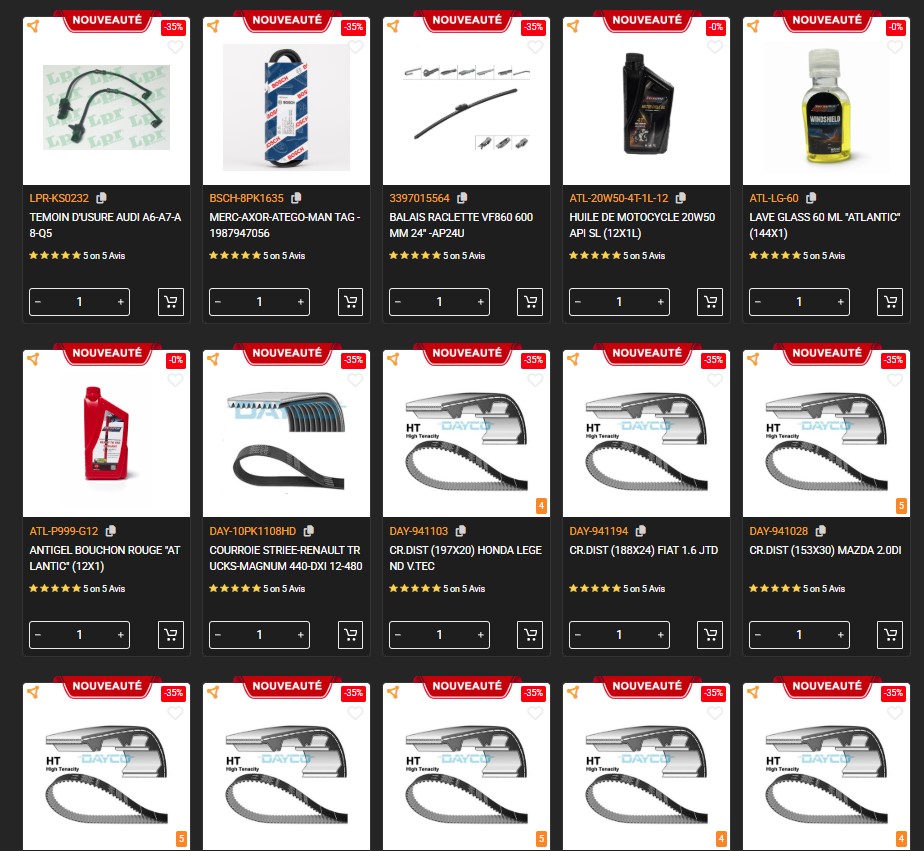
Task: Open TEMOIN D'USURE AUDI A6-A7-A8-Q5 title
Action: pos(105,225)
